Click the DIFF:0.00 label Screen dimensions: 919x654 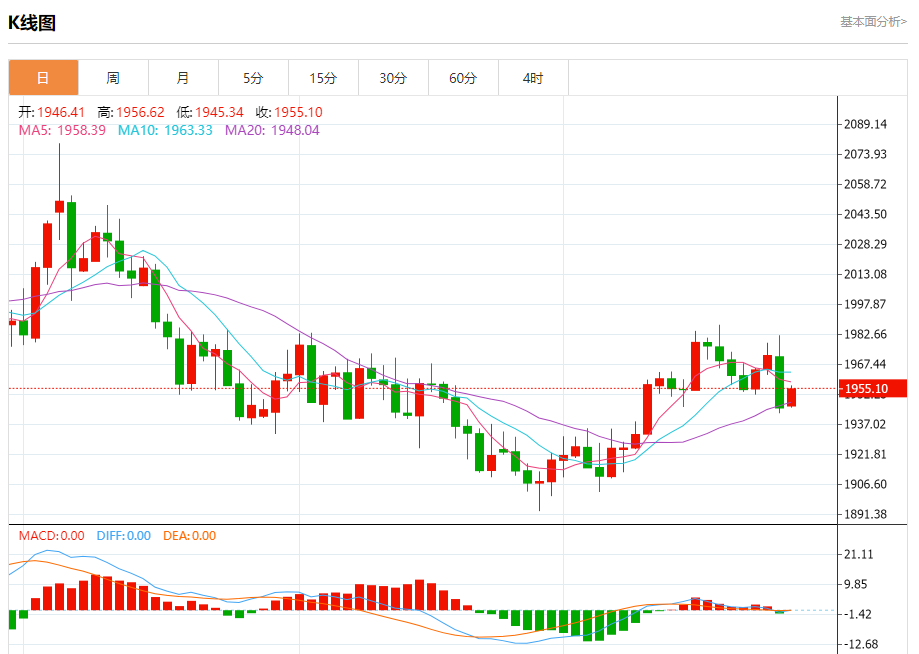tap(124, 536)
